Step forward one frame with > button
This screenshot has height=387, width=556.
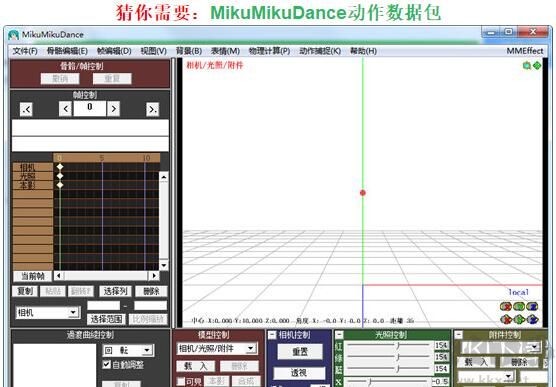113,109
